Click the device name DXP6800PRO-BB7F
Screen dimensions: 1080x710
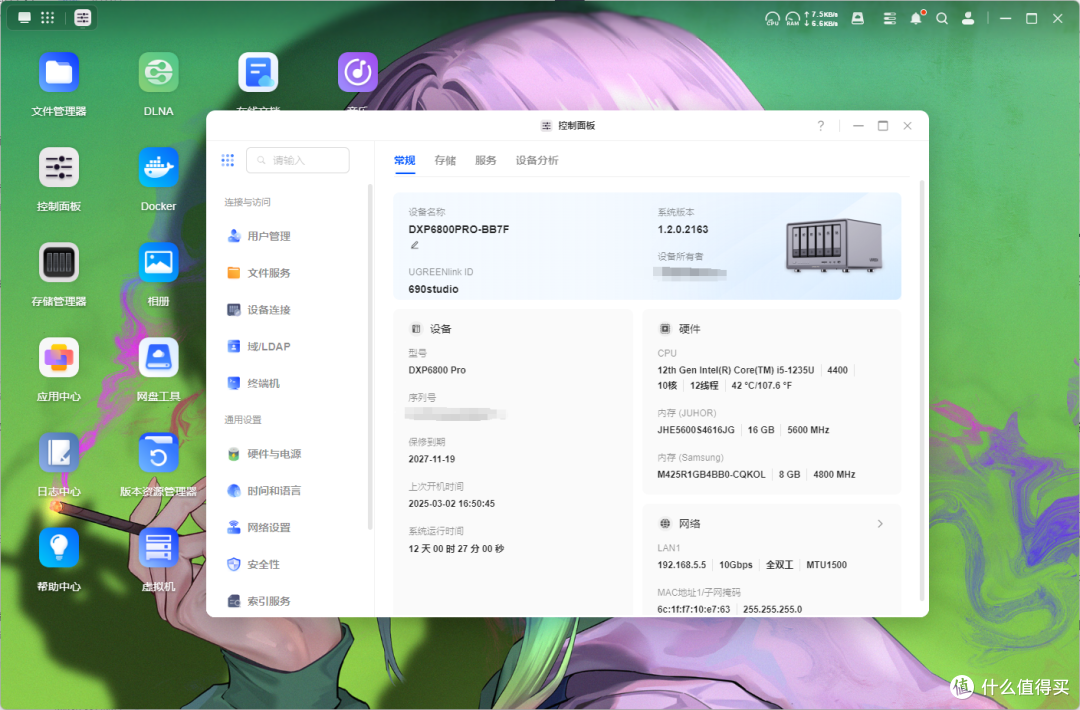pyautogui.click(x=459, y=229)
